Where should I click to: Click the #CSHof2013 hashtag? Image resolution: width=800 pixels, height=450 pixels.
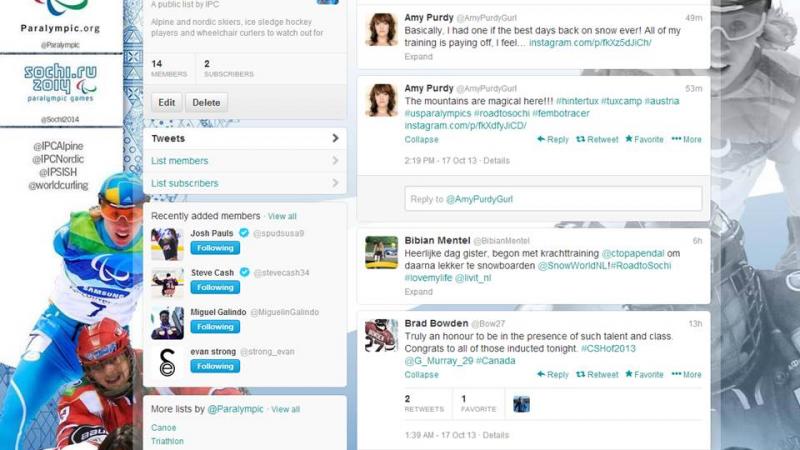click(x=608, y=348)
